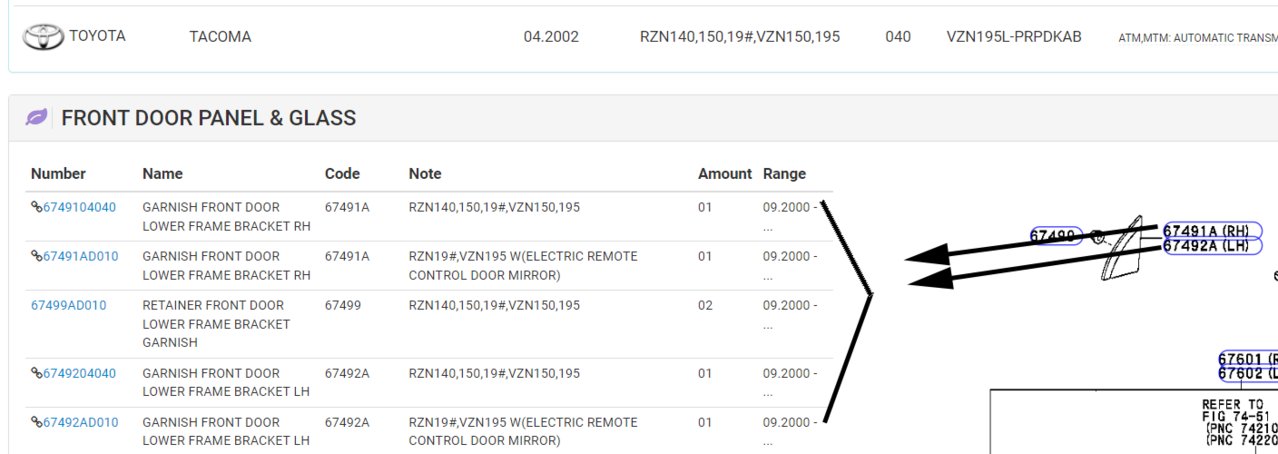Click the 040 value in vehicle header row

pos(898,37)
